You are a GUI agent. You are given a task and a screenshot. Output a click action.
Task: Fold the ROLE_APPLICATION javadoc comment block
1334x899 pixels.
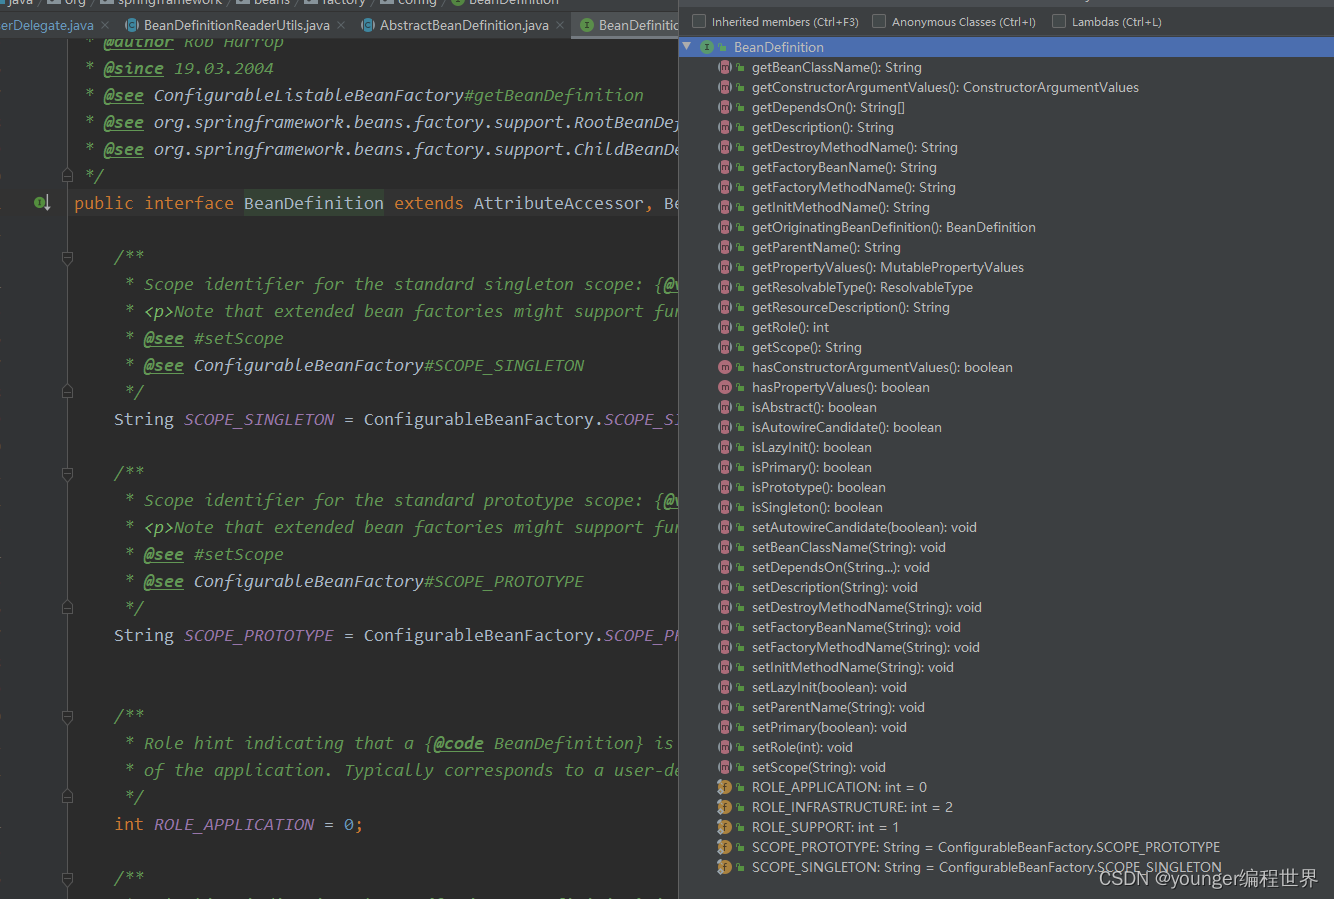[x=67, y=716]
